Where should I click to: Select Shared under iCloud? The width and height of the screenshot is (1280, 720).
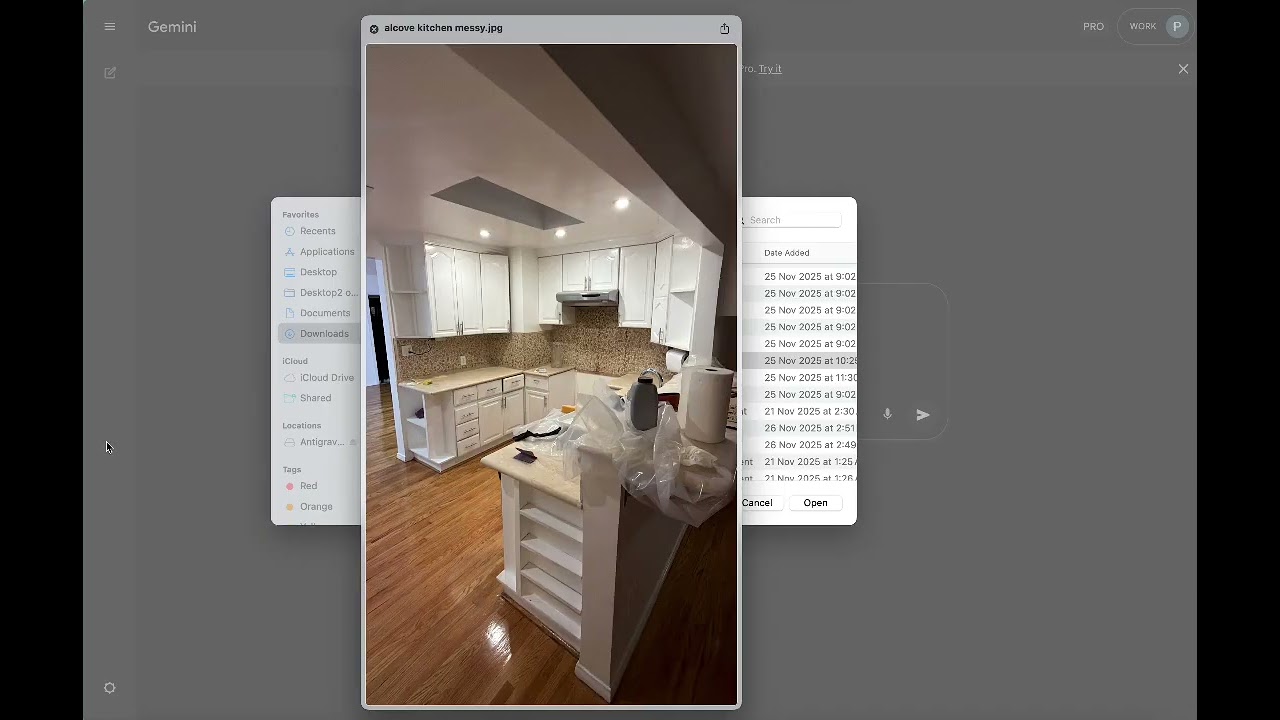[x=317, y=398]
